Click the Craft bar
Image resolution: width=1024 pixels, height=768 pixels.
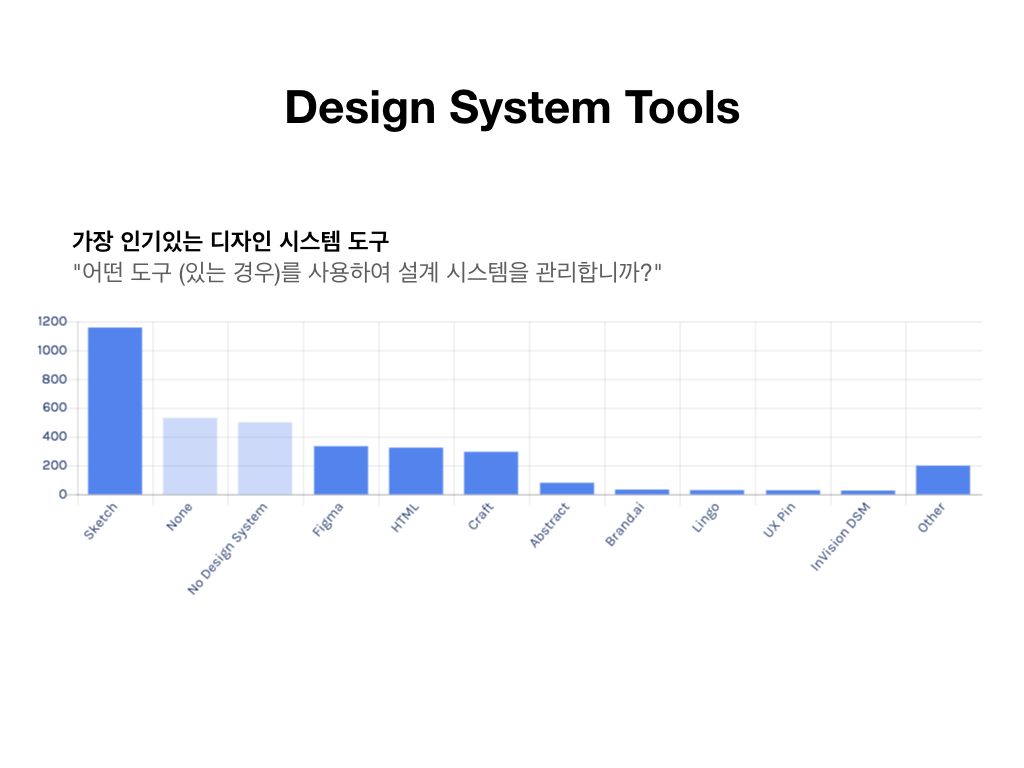point(491,473)
